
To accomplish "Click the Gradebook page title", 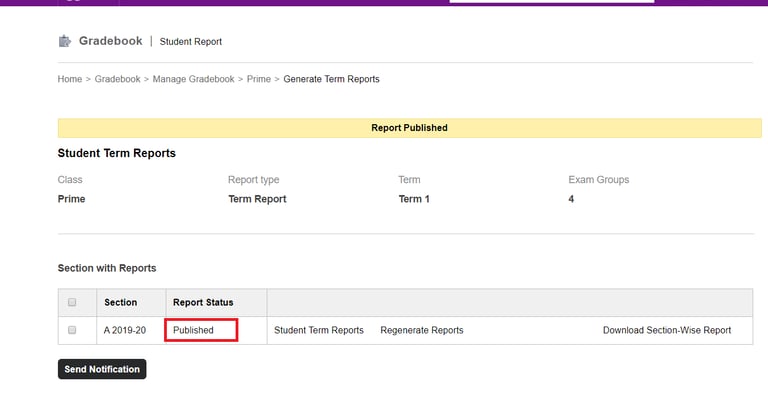I will point(111,41).
